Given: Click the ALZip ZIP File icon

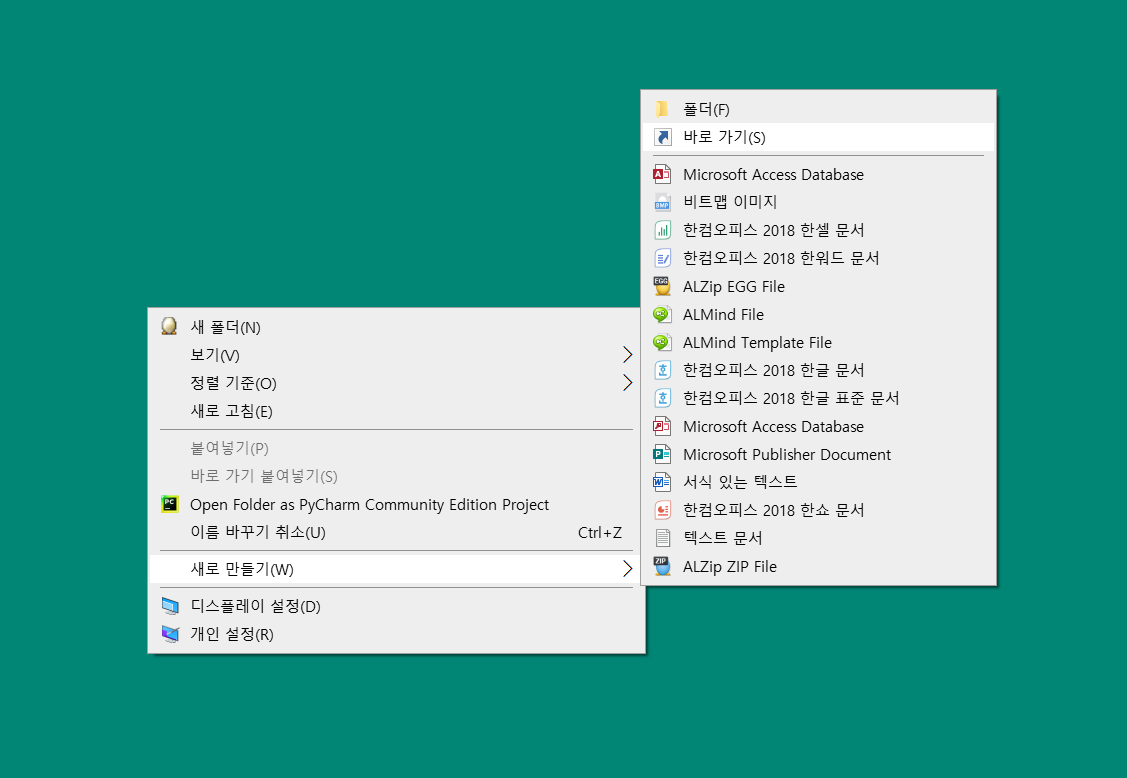Looking at the screenshot, I should pyautogui.click(x=662, y=566).
